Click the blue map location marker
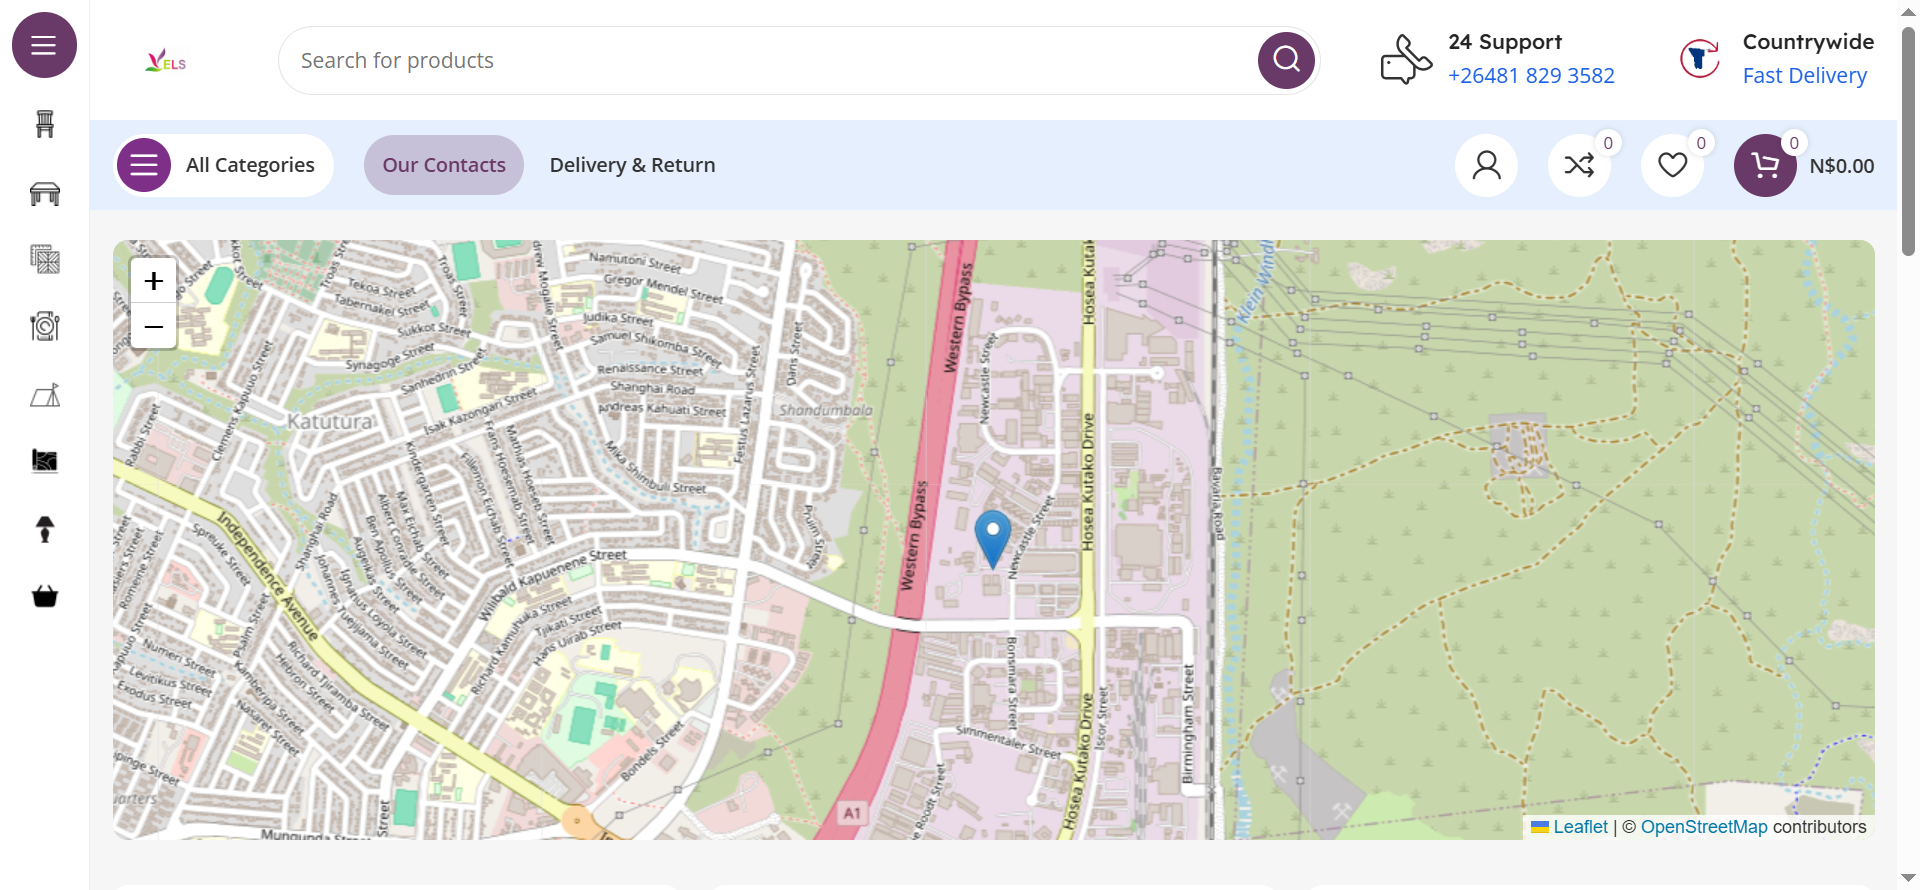1920x890 pixels. [x=993, y=539]
